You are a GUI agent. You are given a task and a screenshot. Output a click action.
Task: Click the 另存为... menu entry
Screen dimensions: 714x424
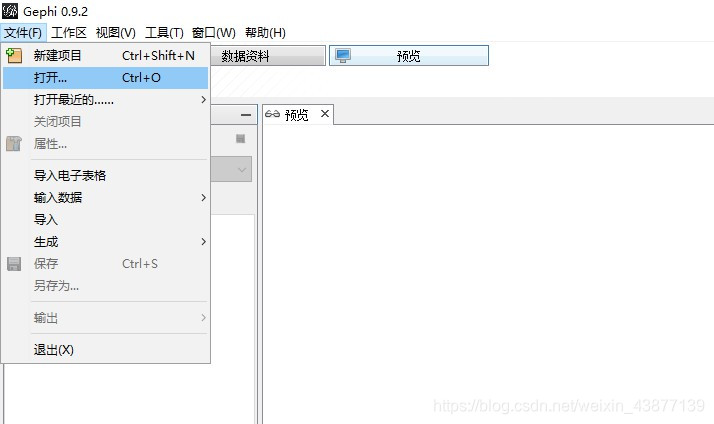coord(106,286)
